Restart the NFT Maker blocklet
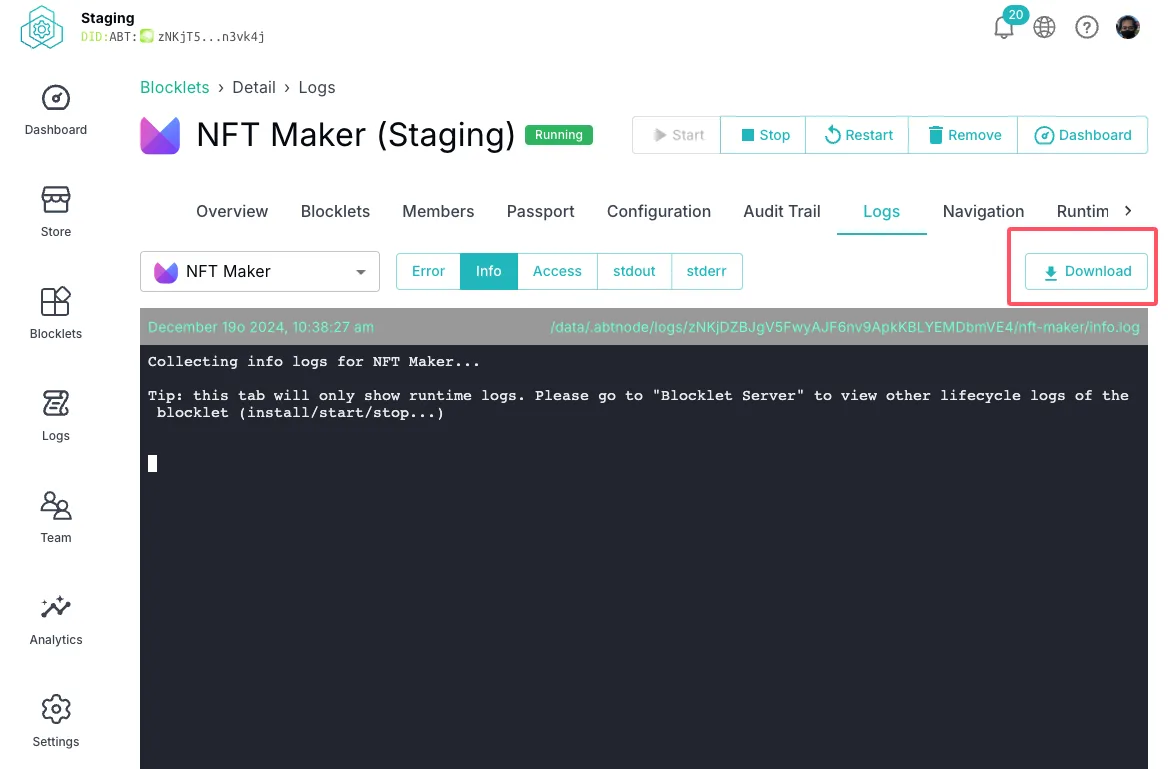The image size is (1168, 769). click(857, 135)
